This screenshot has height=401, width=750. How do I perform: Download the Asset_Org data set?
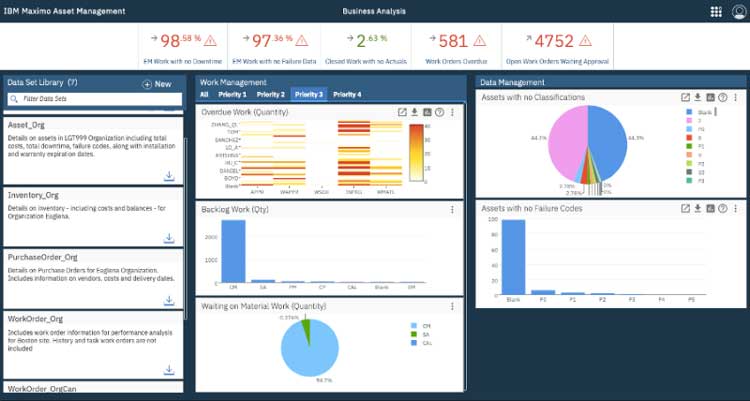click(x=169, y=176)
